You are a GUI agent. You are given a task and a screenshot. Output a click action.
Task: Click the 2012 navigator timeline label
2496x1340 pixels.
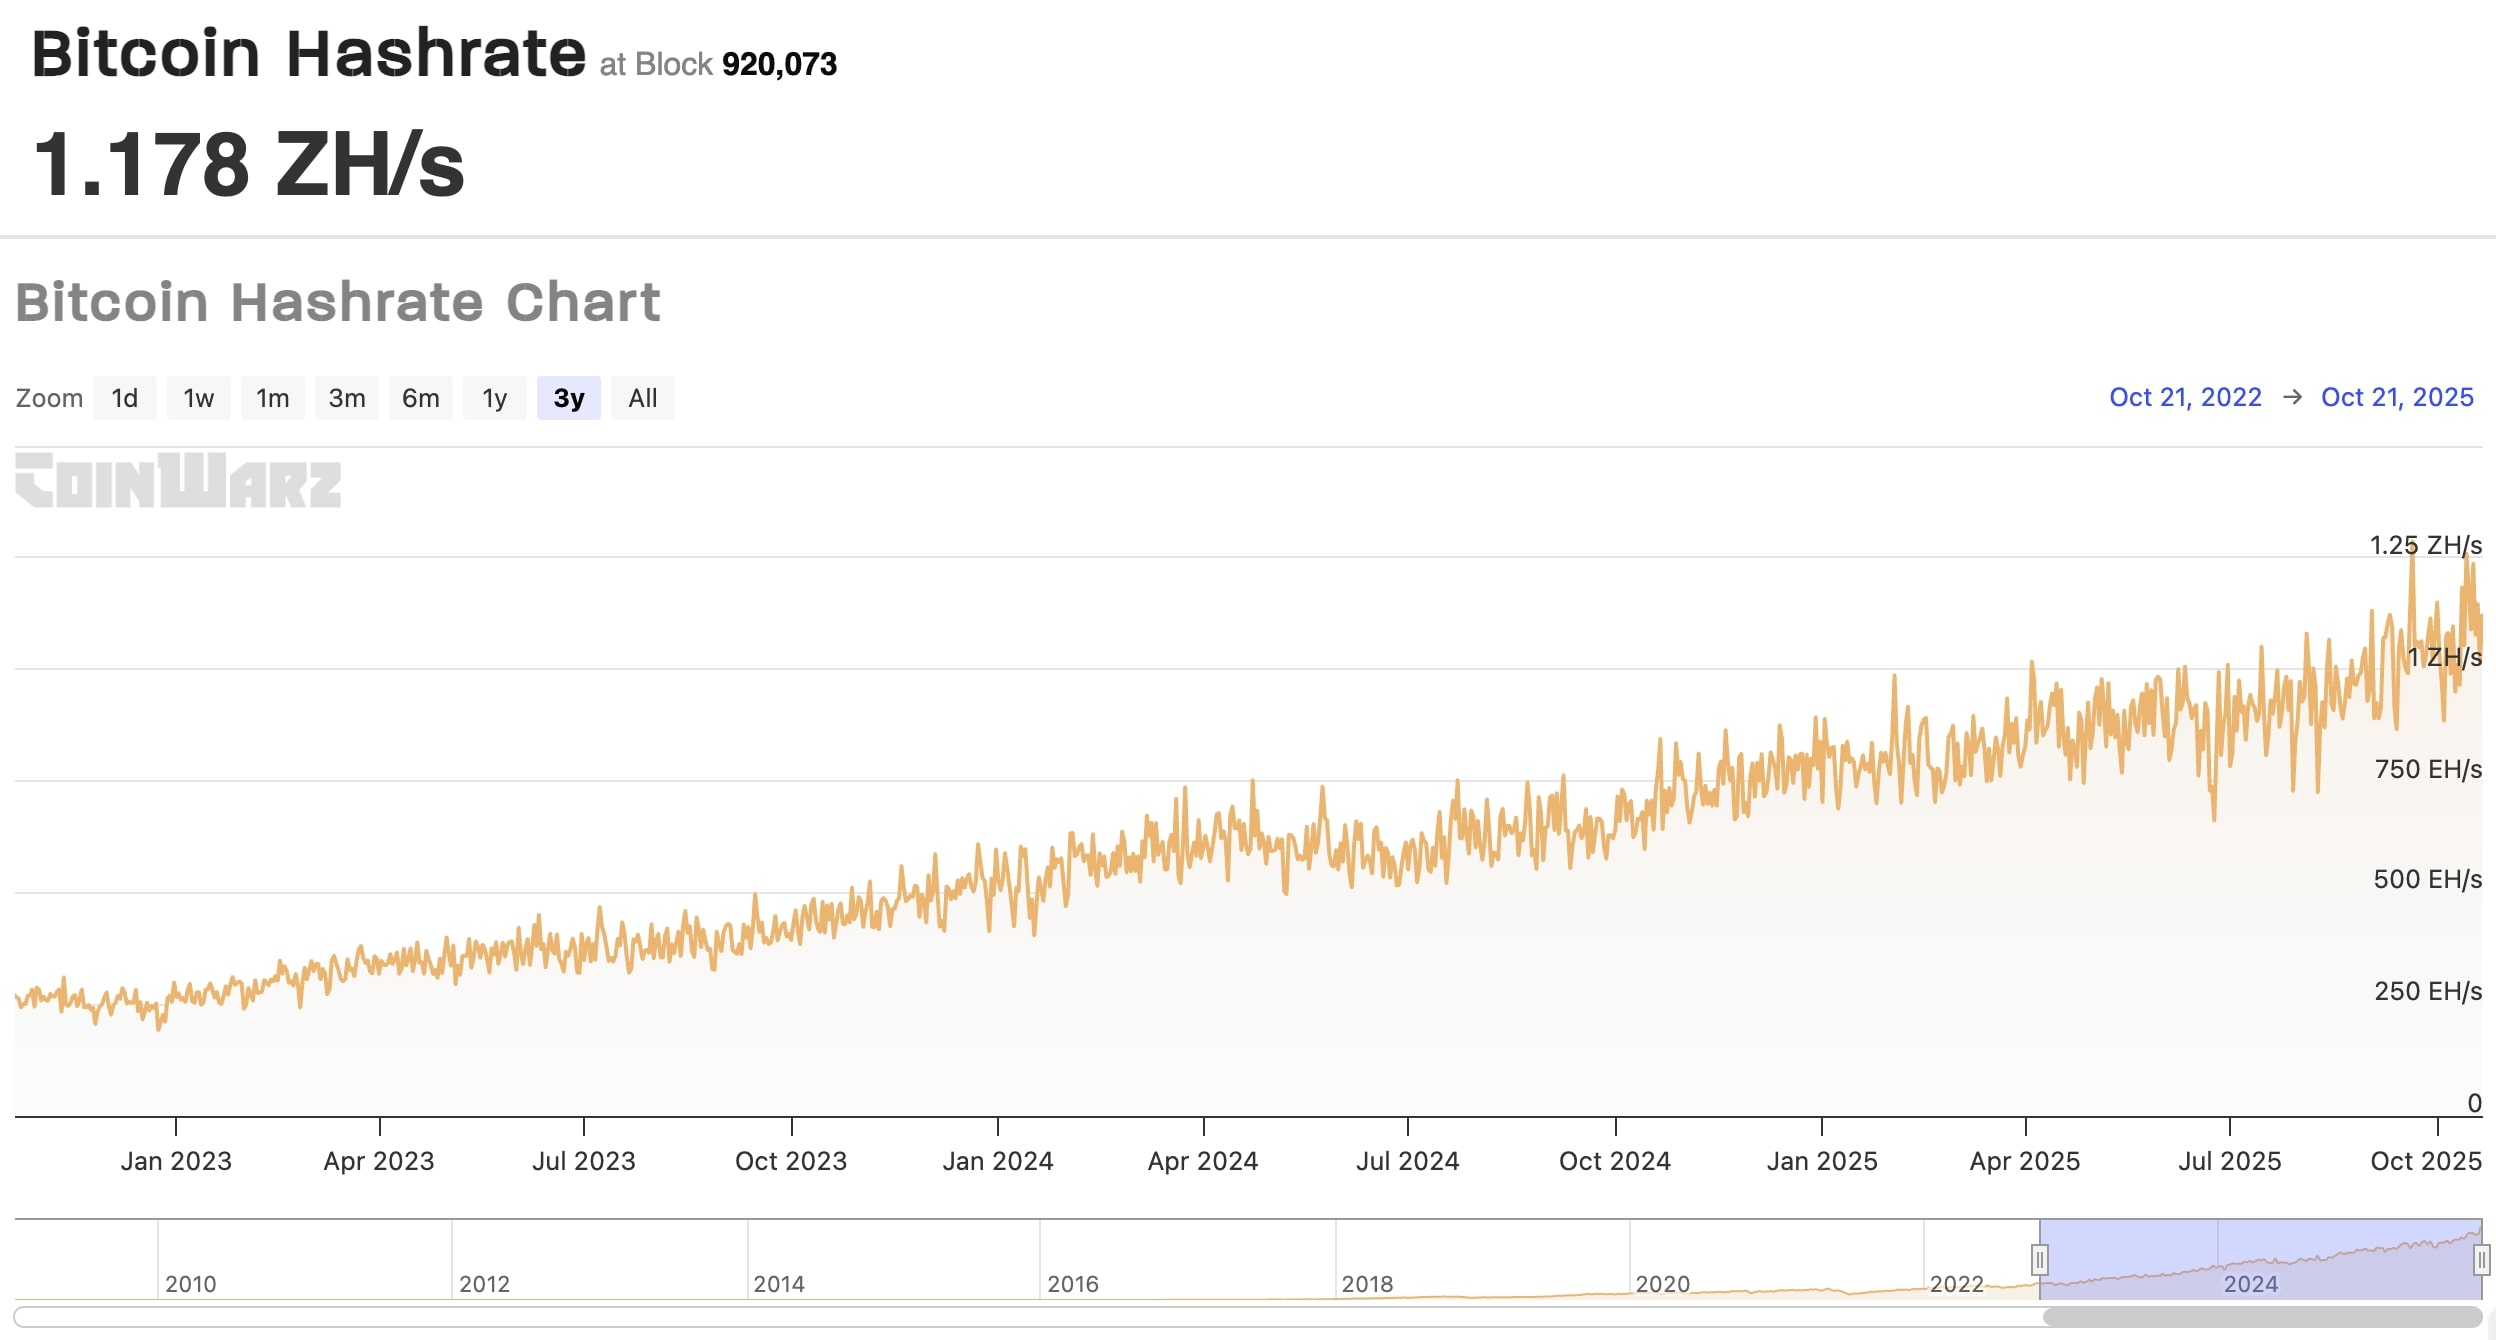(x=484, y=1284)
